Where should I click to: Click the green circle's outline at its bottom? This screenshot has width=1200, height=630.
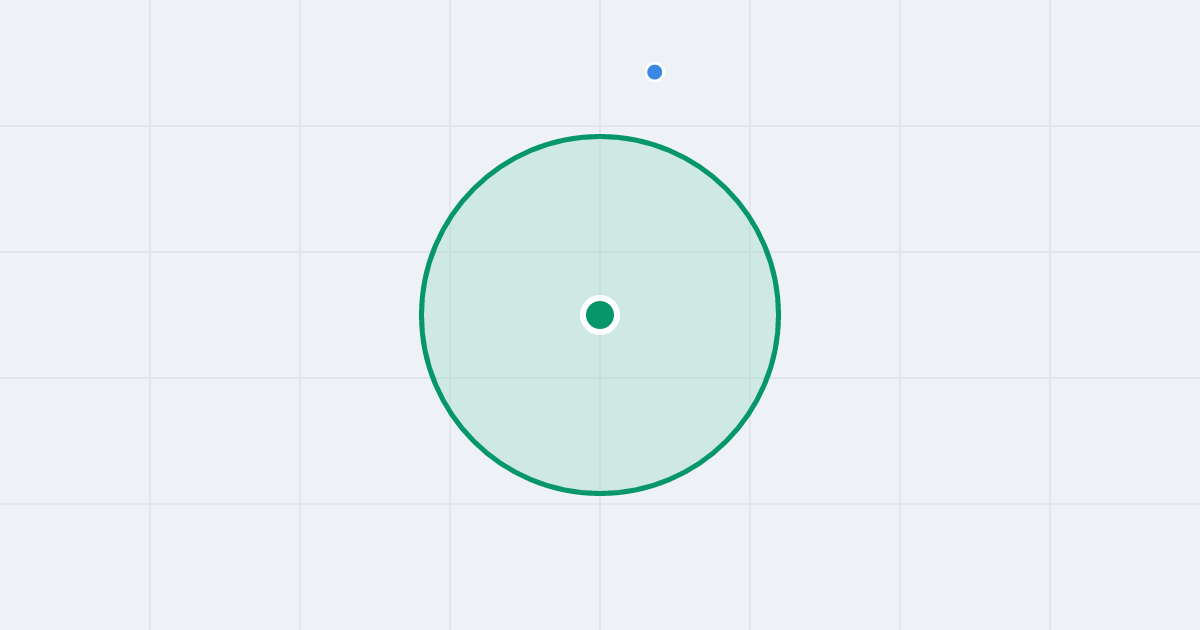pyautogui.click(x=600, y=493)
